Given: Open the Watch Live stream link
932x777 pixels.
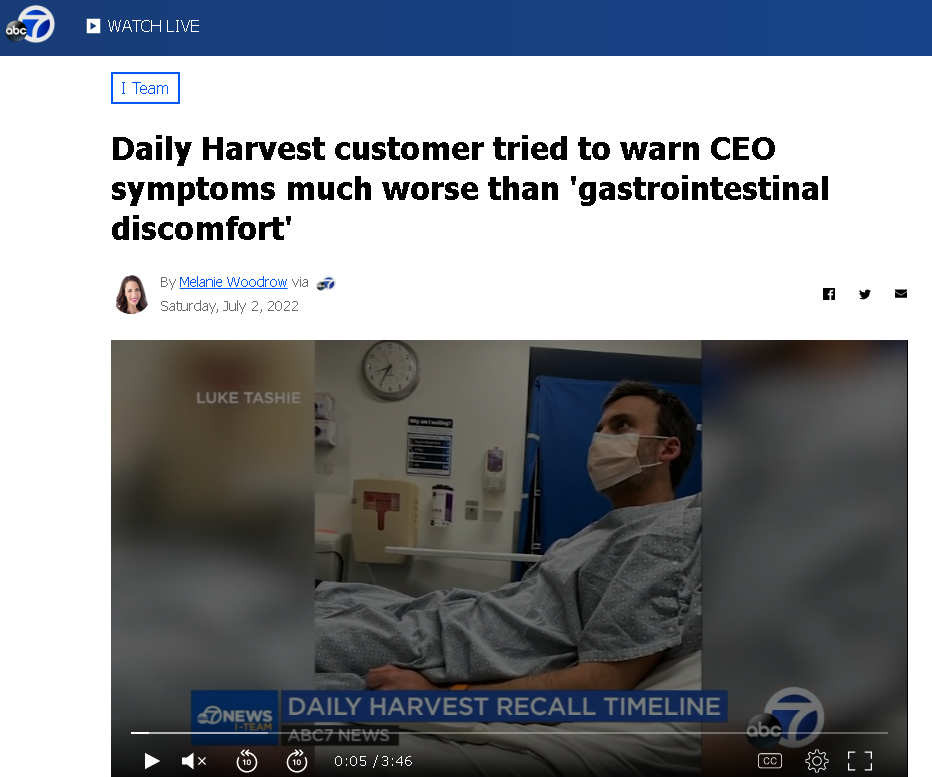Looking at the screenshot, I should point(143,26).
